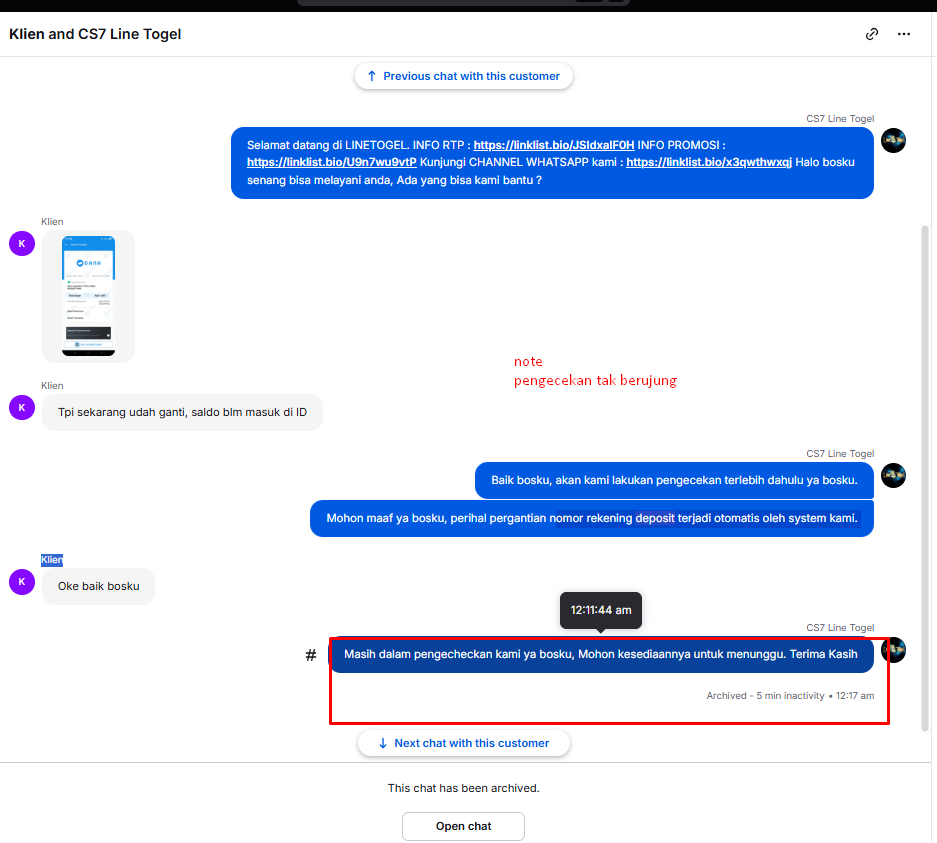Click the 'Klien and CS7 Line Togel' title
The height and width of the screenshot is (843, 937).
pos(95,34)
